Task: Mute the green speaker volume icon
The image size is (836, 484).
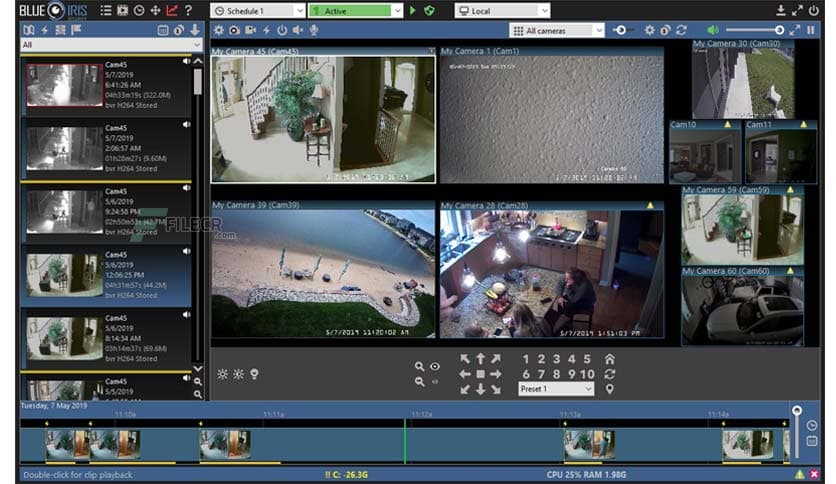Action: click(x=713, y=30)
